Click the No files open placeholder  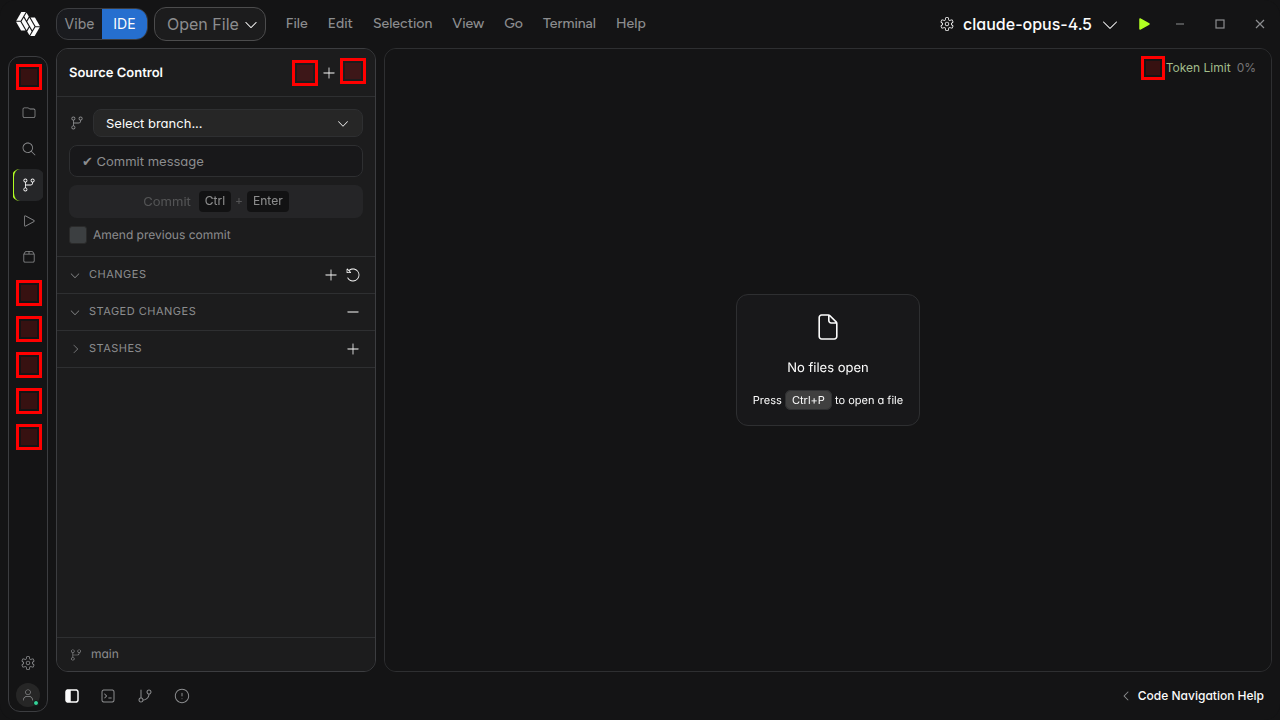828,360
